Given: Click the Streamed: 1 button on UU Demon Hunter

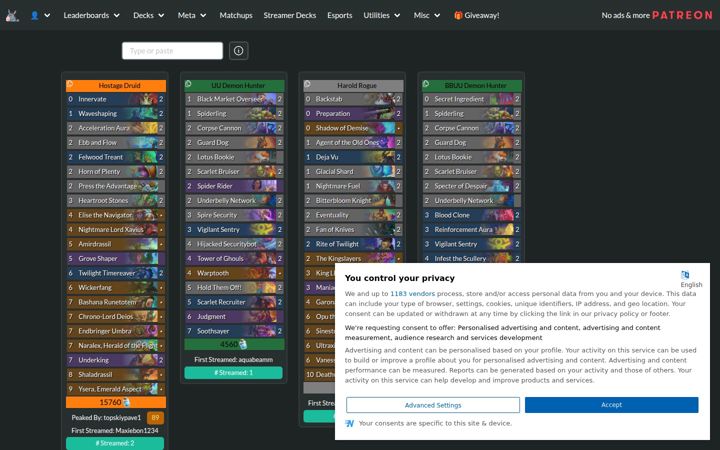Looking at the screenshot, I should (233, 372).
